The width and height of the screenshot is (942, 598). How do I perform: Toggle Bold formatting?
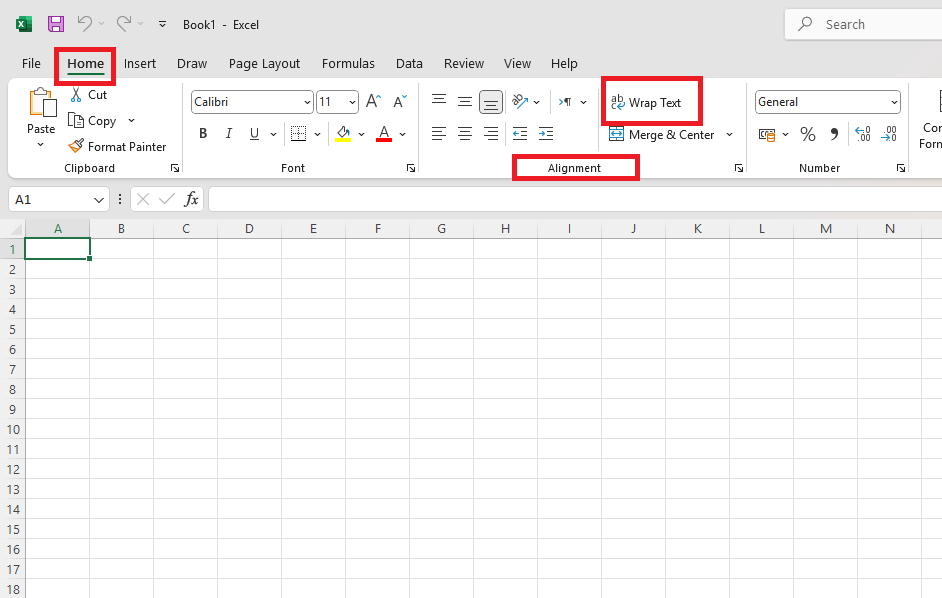pos(203,134)
